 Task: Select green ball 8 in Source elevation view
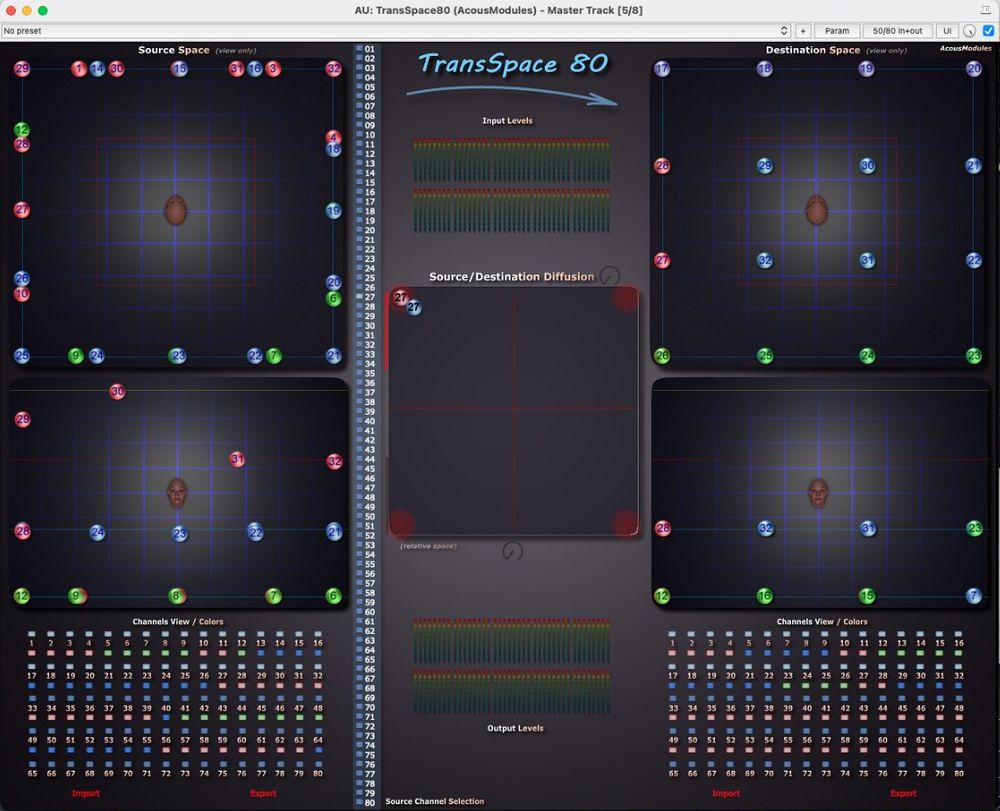point(177,595)
